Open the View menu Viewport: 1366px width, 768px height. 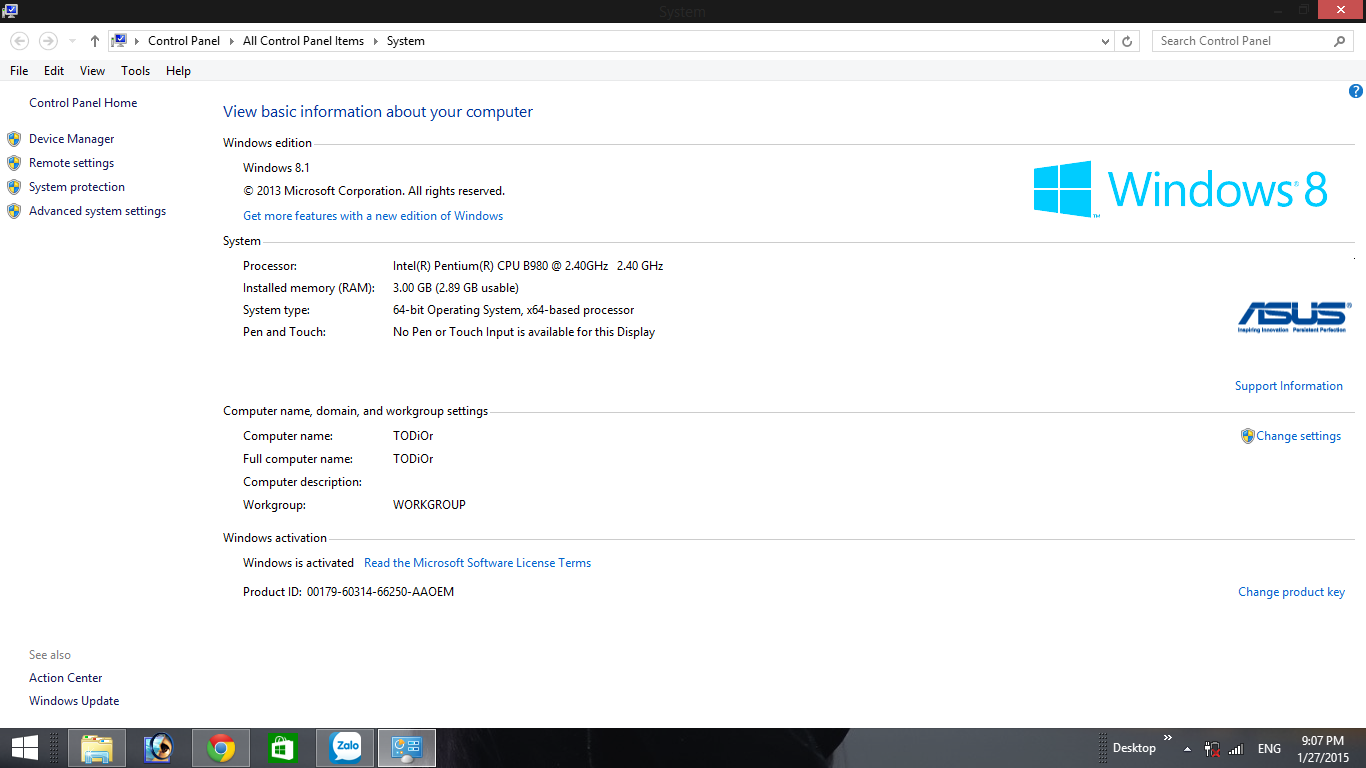(x=92, y=71)
